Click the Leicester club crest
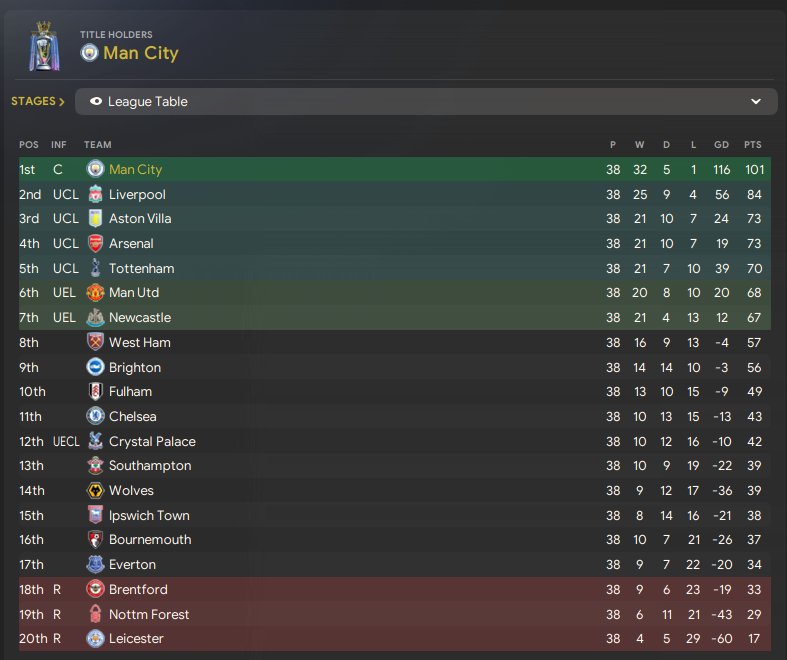787x660 pixels. [95, 638]
